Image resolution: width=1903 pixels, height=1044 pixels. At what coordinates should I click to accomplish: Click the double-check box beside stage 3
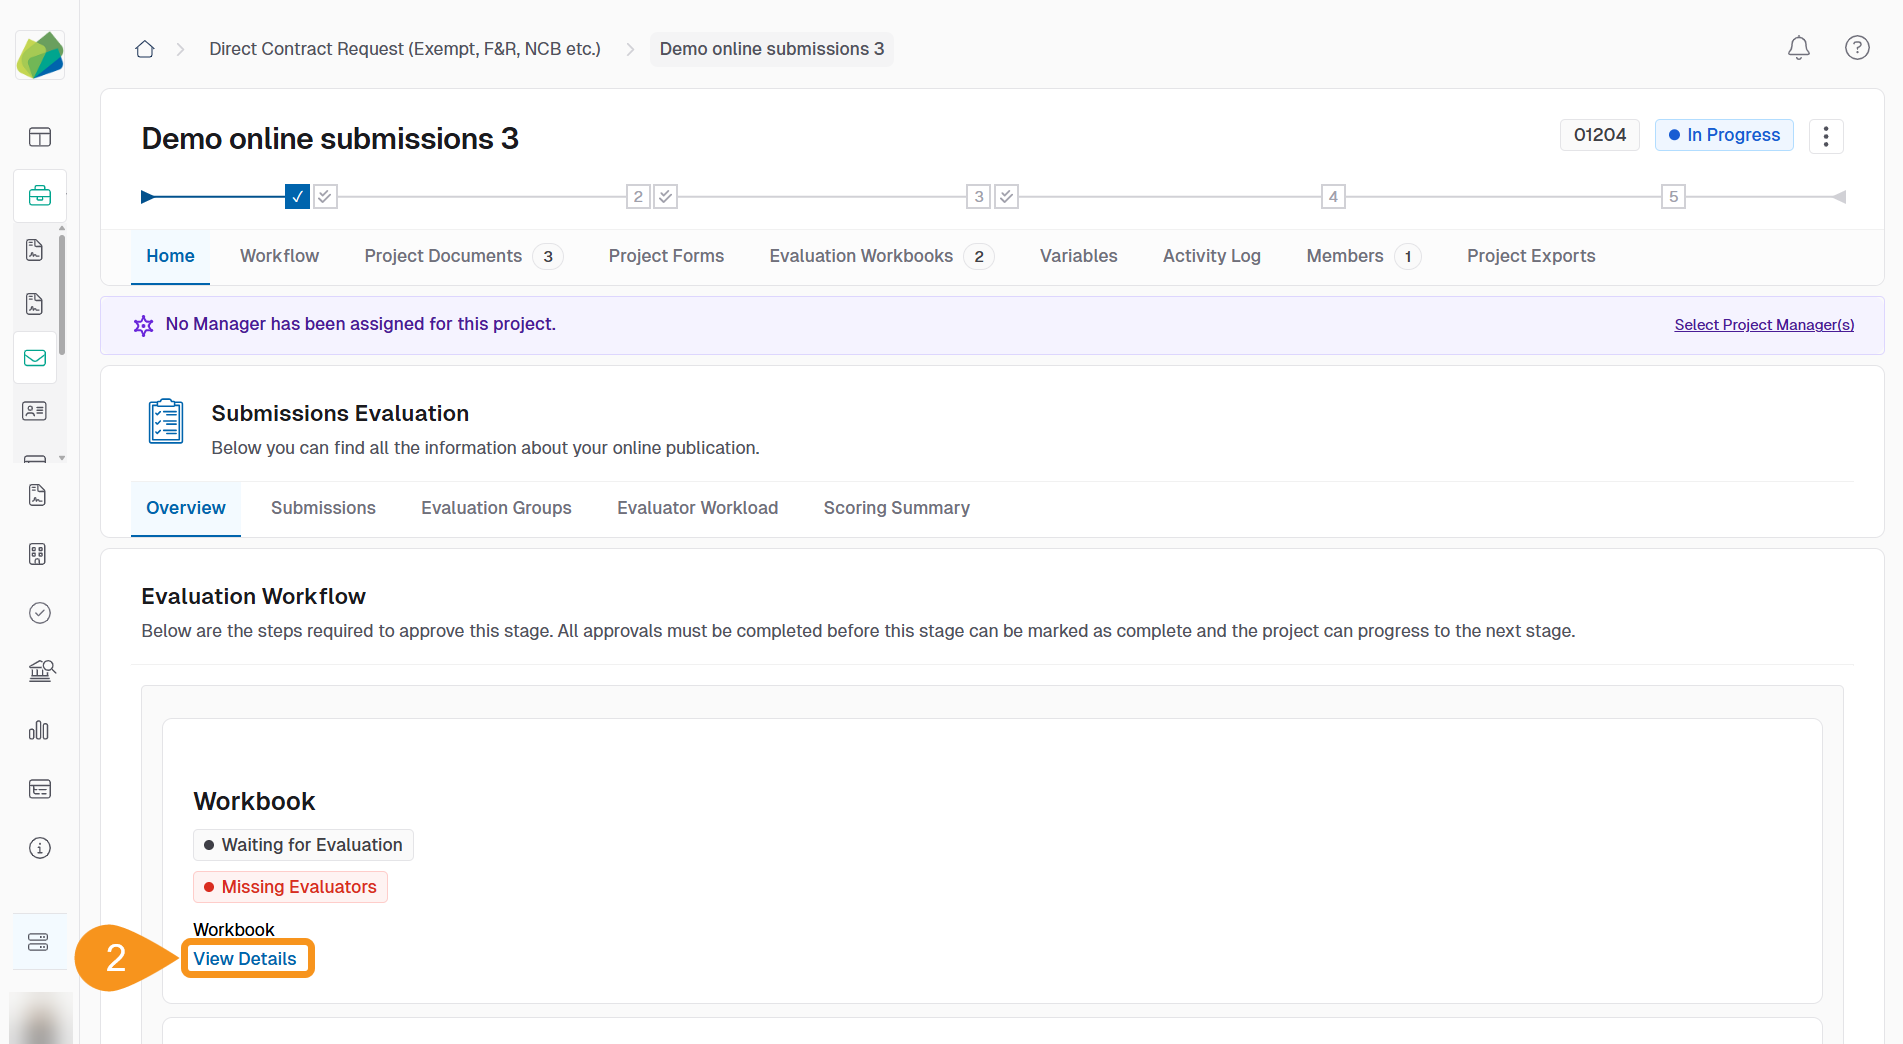click(x=1007, y=197)
